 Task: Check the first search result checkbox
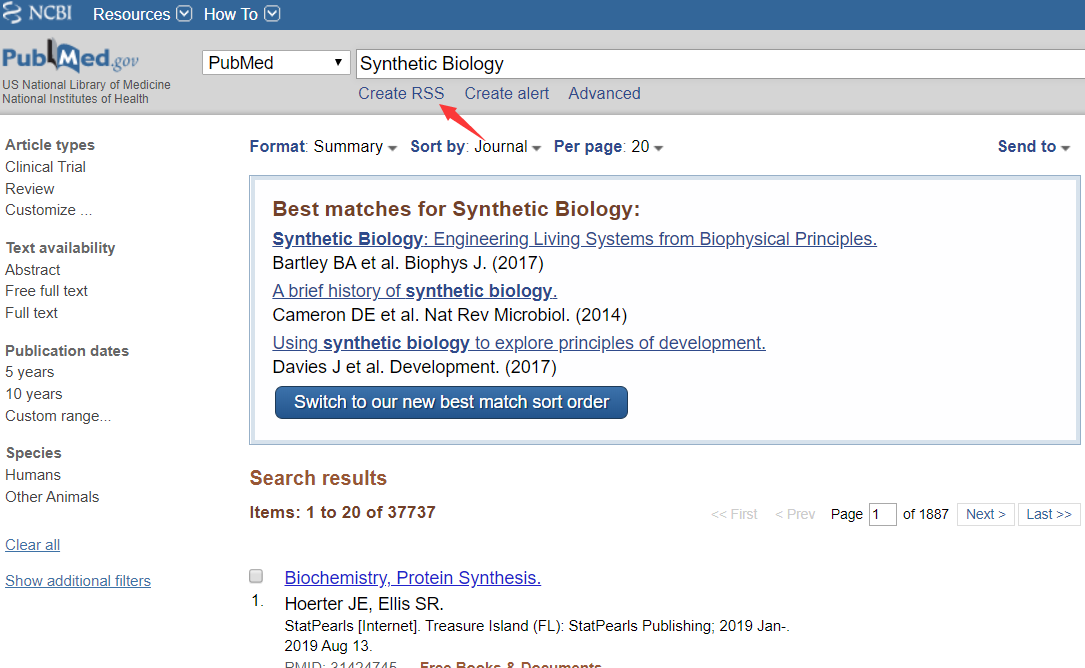point(256,576)
